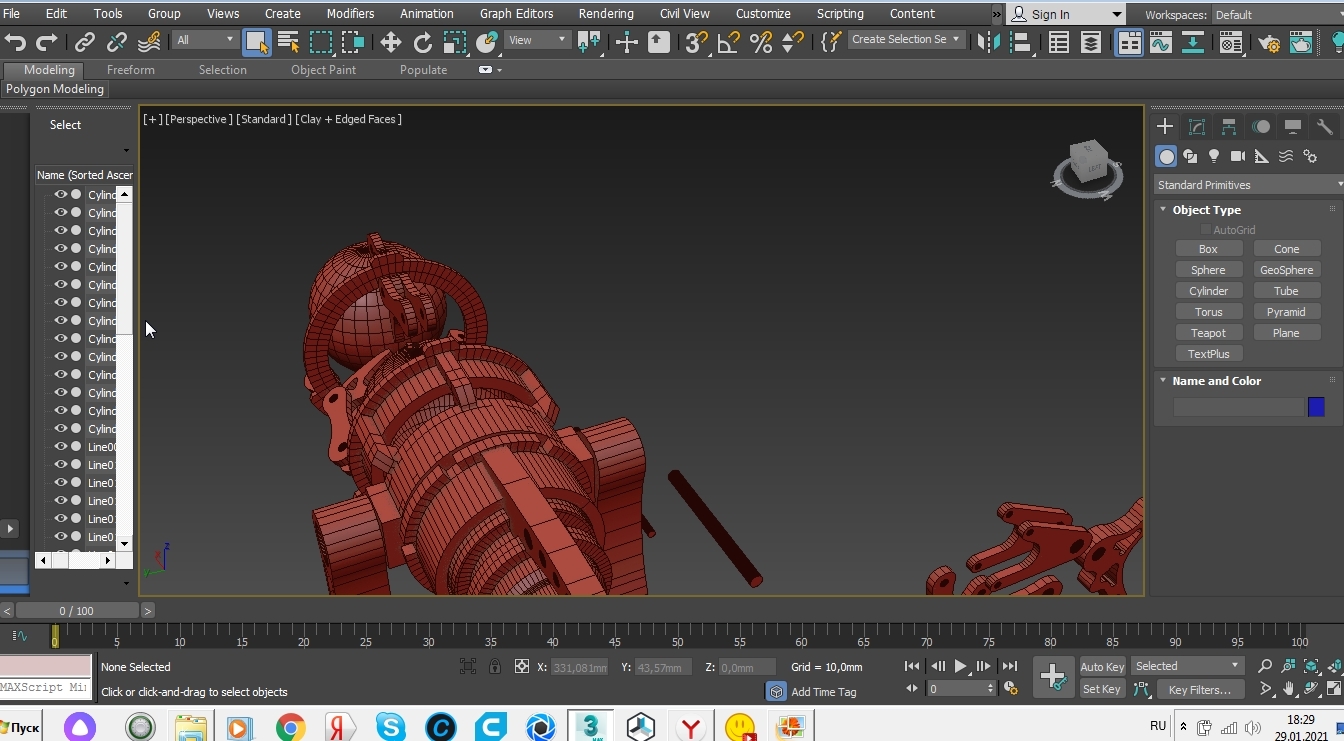The image size is (1344, 741).
Task: Open Render Setup teapot icon
Action: 1269,42
